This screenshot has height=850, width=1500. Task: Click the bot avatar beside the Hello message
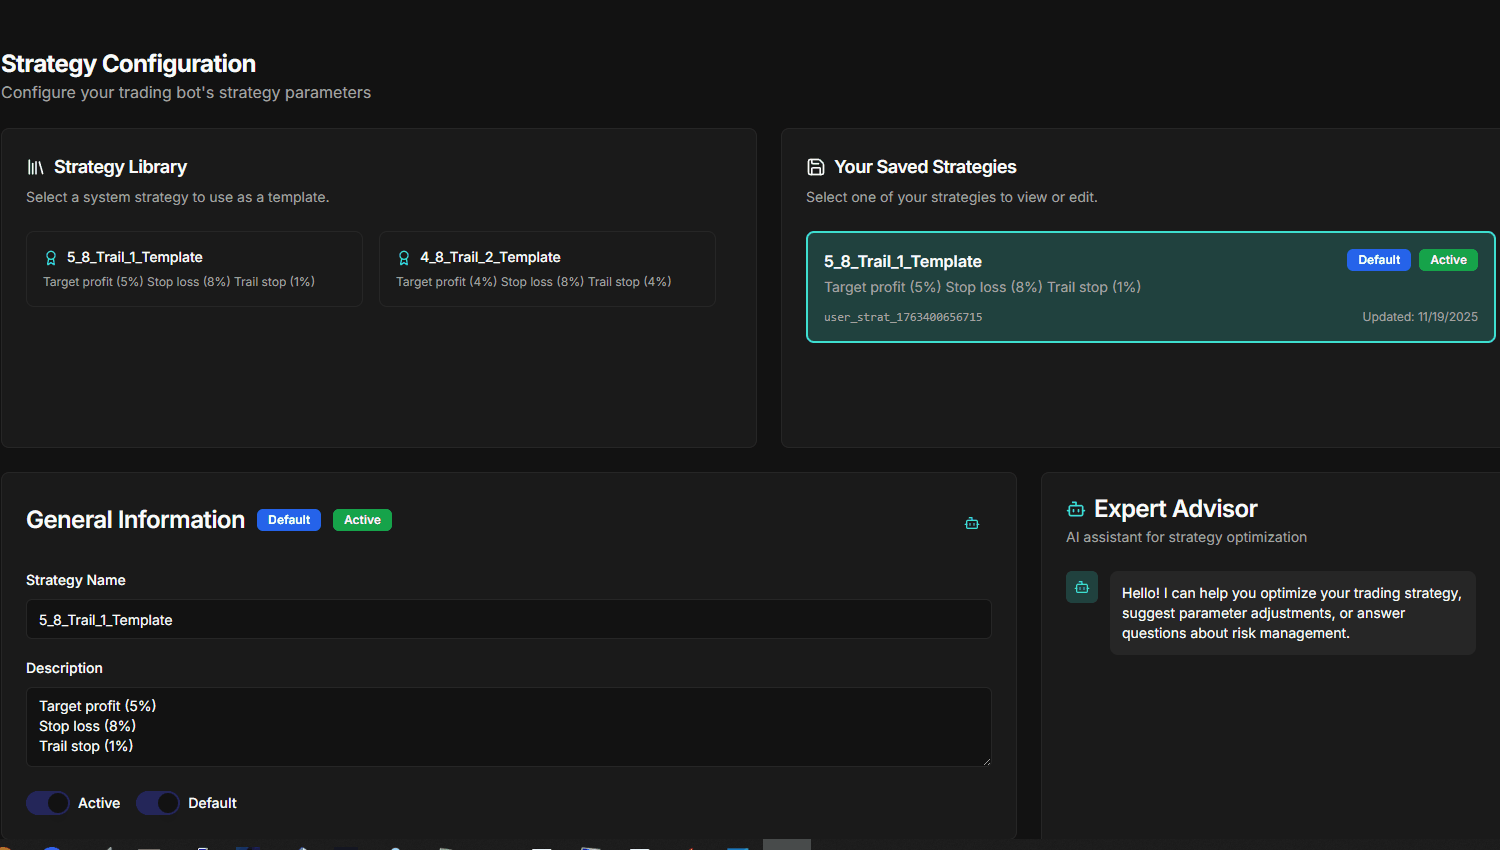pos(1082,587)
